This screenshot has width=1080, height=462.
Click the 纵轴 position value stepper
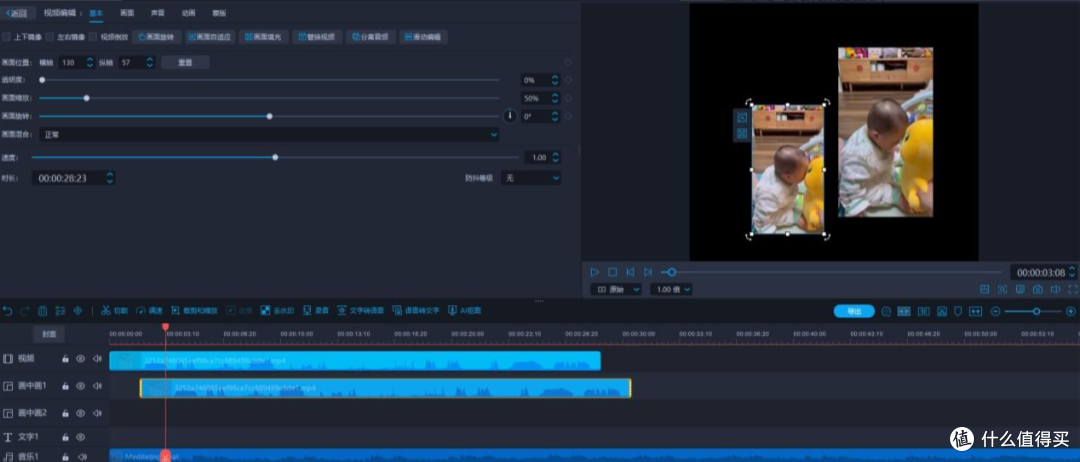coord(149,62)
